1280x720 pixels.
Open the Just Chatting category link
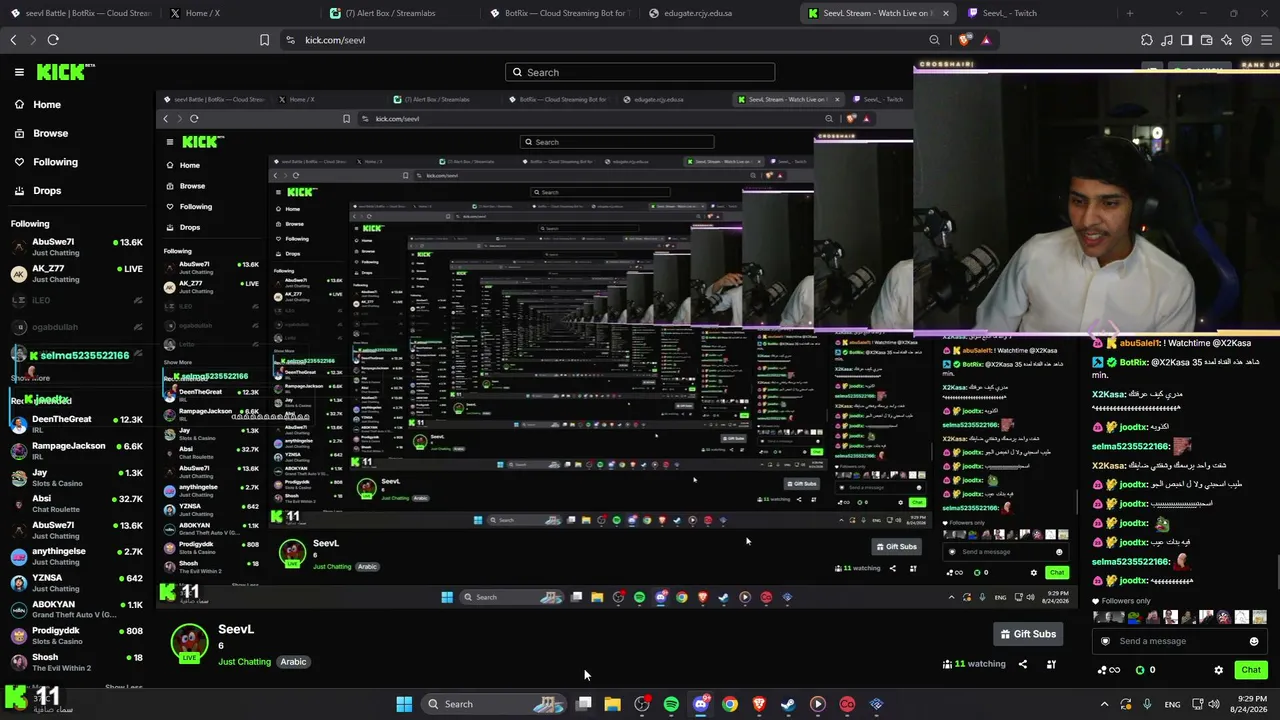coord(244,662)
